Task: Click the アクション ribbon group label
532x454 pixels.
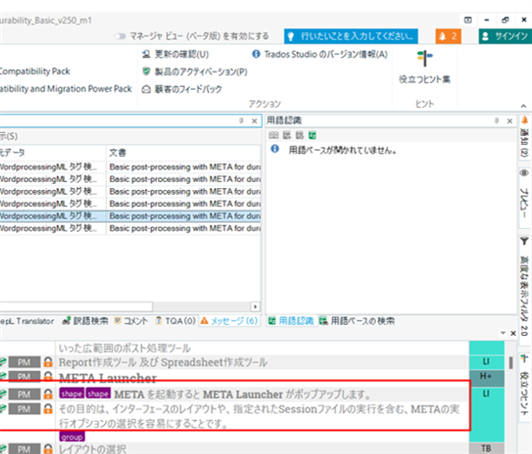Action: pos(265,104)
